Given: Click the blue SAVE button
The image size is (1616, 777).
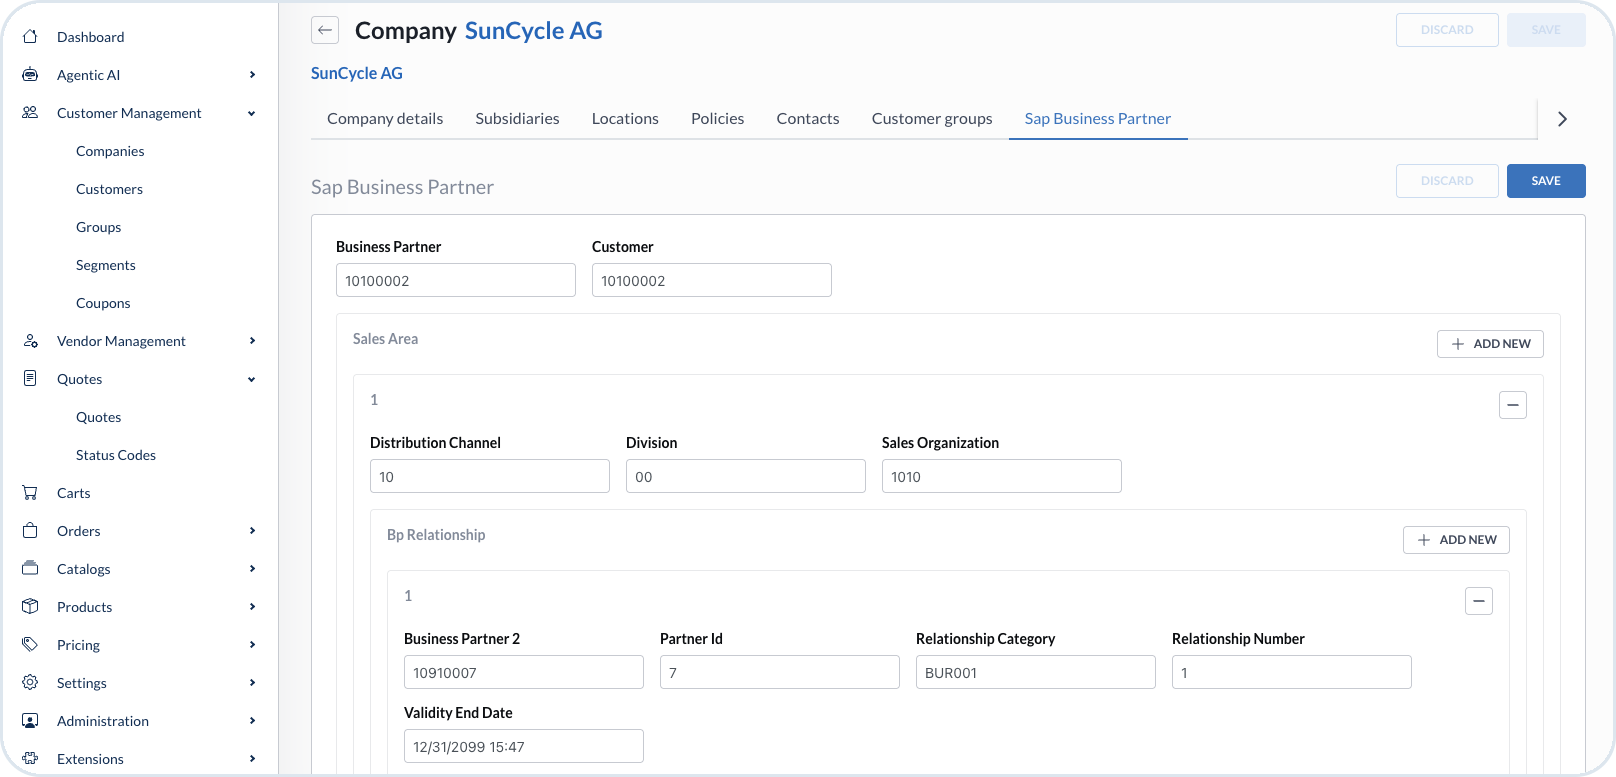Looking at the screenshot, I should [x=1546, y=181].
